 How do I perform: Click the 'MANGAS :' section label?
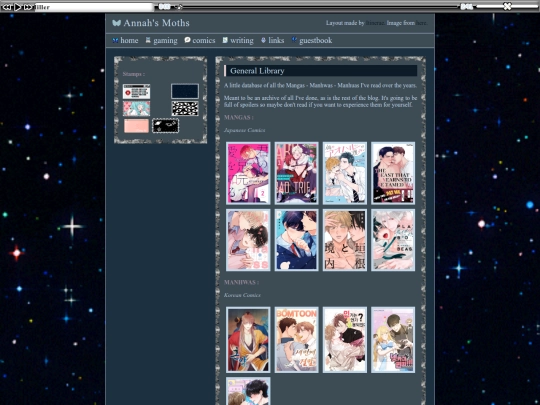click(238, 117)
